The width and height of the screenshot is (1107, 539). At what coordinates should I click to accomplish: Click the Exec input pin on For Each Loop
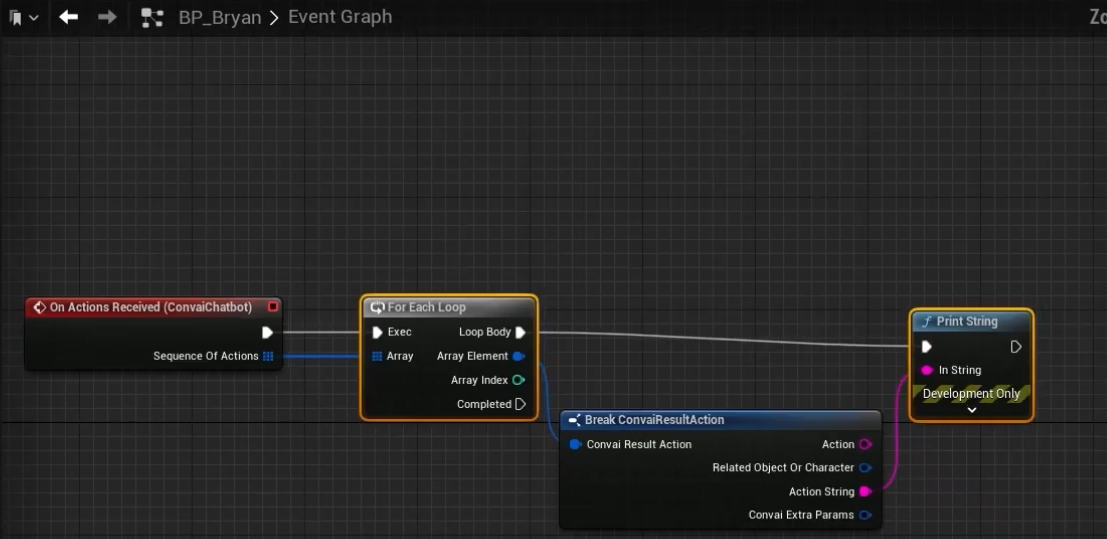pos(377,332)
